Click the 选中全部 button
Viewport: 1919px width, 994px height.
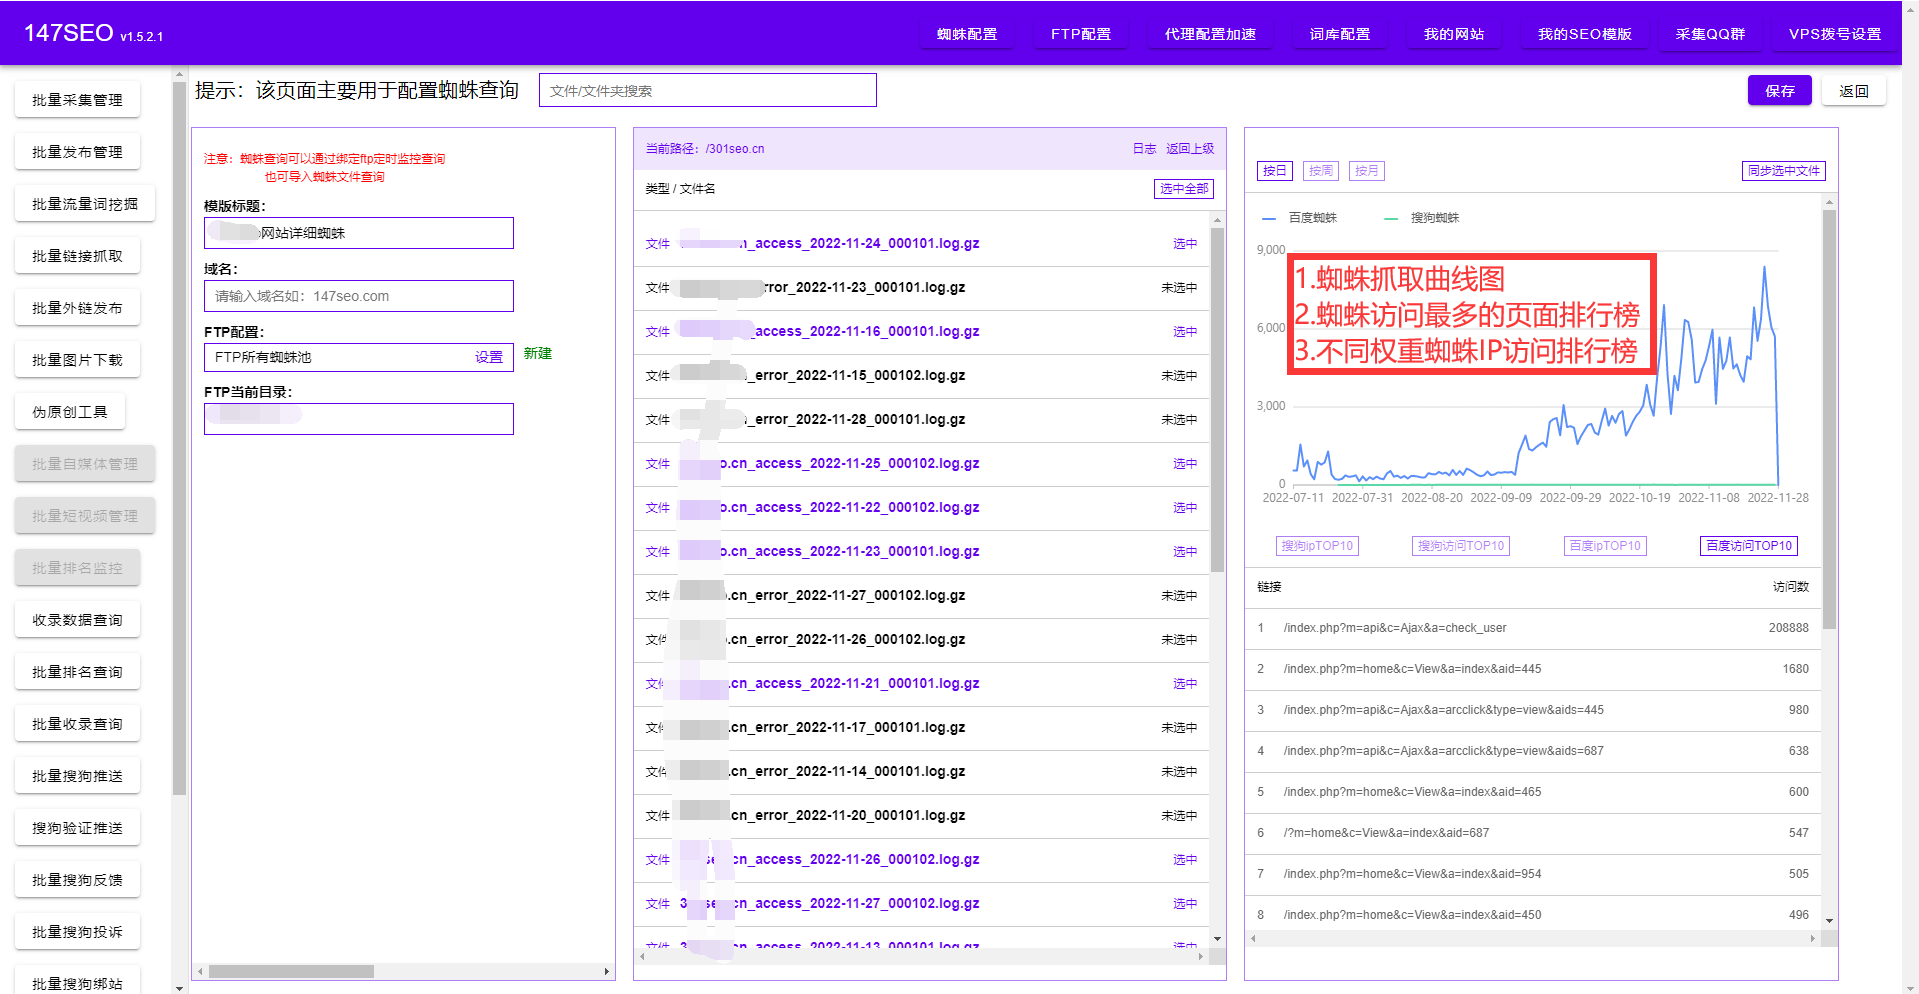1184,189
